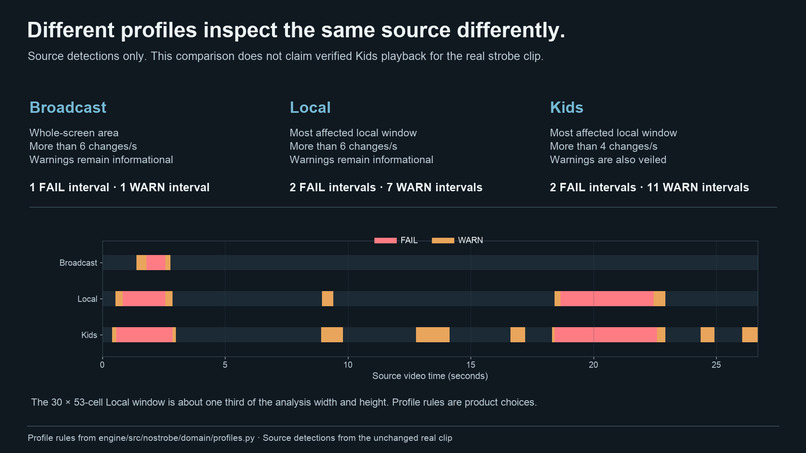Click the Broadcast y-axis label on chart
Viewport: 806px width, 453px height.
(78, 263)
